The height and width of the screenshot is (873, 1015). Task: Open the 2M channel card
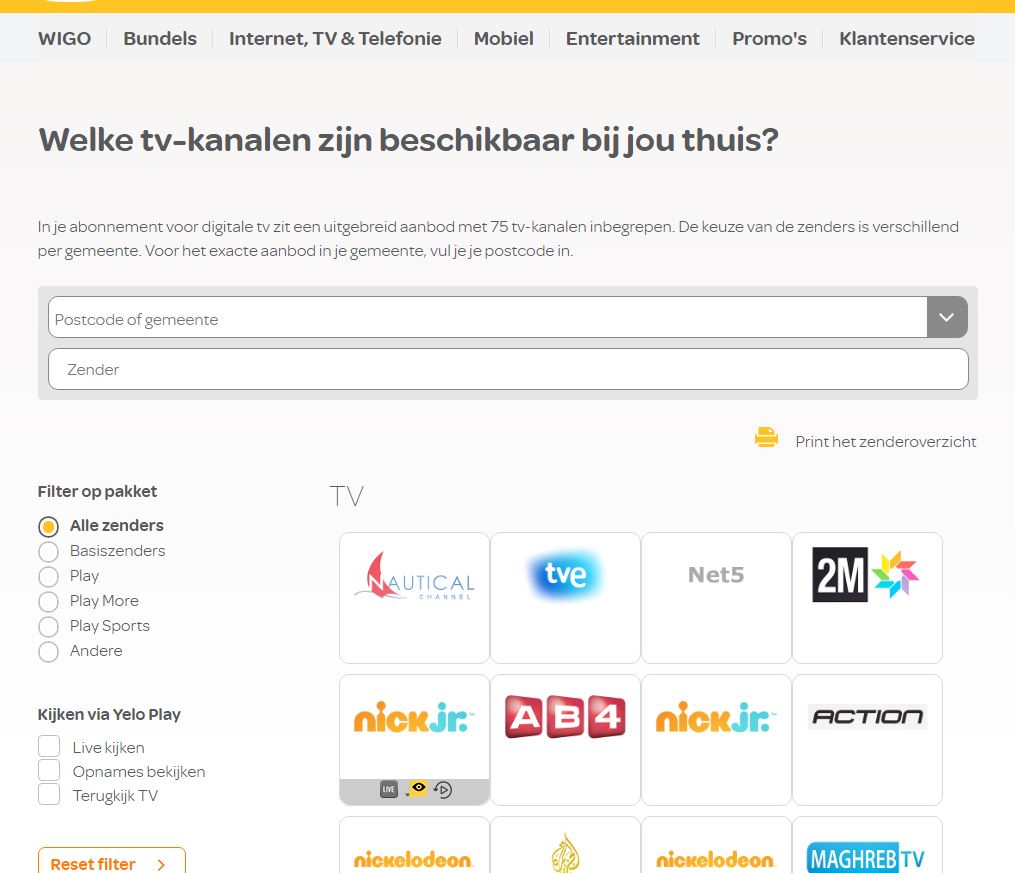point(867,598)
